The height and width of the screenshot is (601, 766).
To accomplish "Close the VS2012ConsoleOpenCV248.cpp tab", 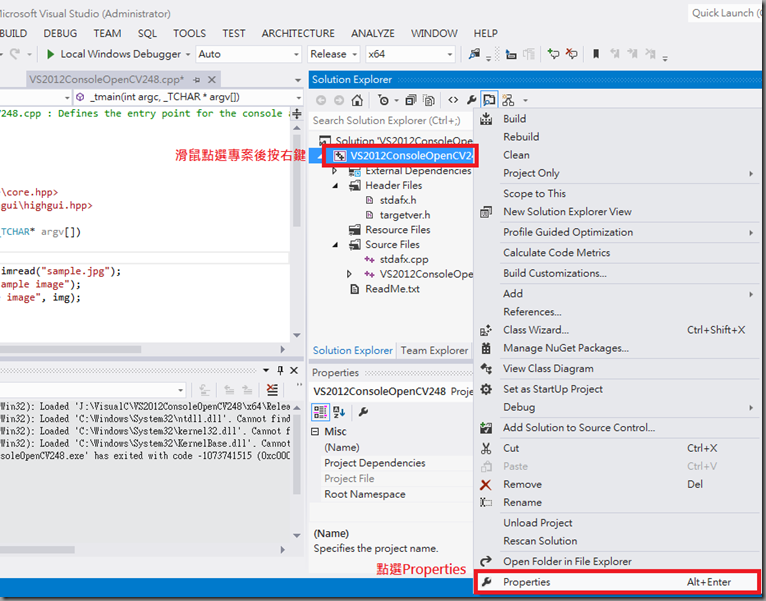I will 212,80.
